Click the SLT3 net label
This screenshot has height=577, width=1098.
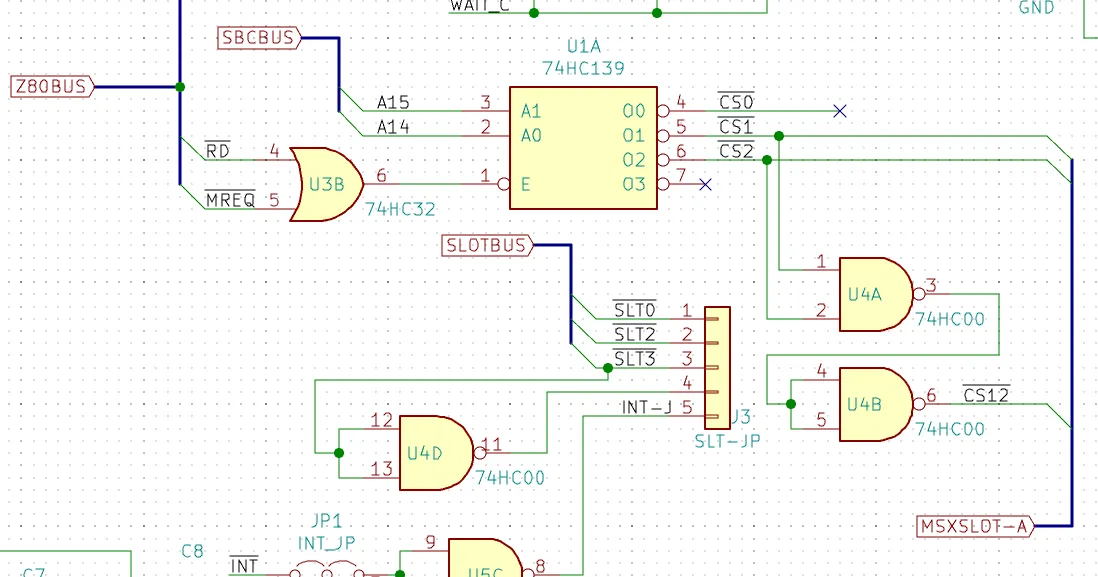(634, 358)
